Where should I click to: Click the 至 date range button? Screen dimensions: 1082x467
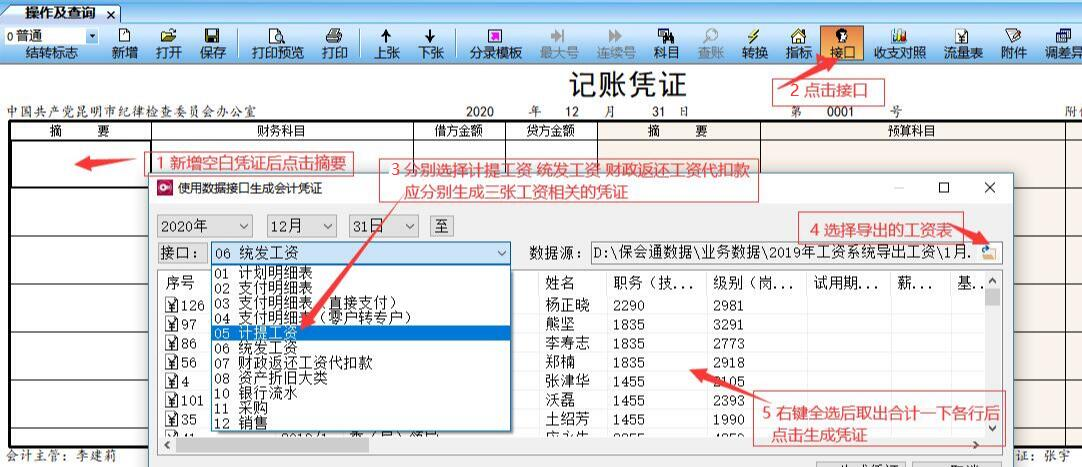(441, 226)
